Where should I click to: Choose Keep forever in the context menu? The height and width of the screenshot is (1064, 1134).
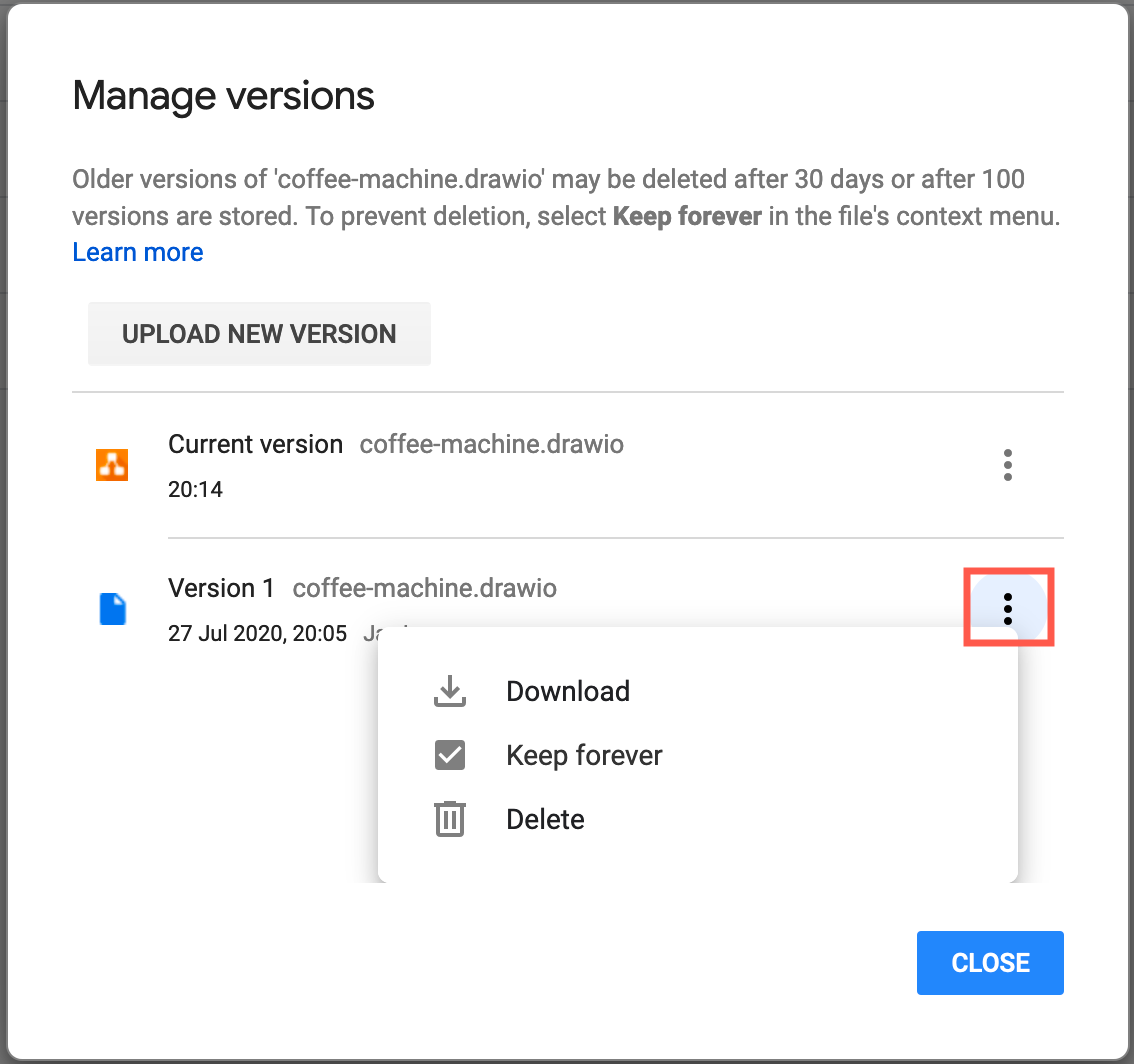pyautogui.click(x=584, y=755)
